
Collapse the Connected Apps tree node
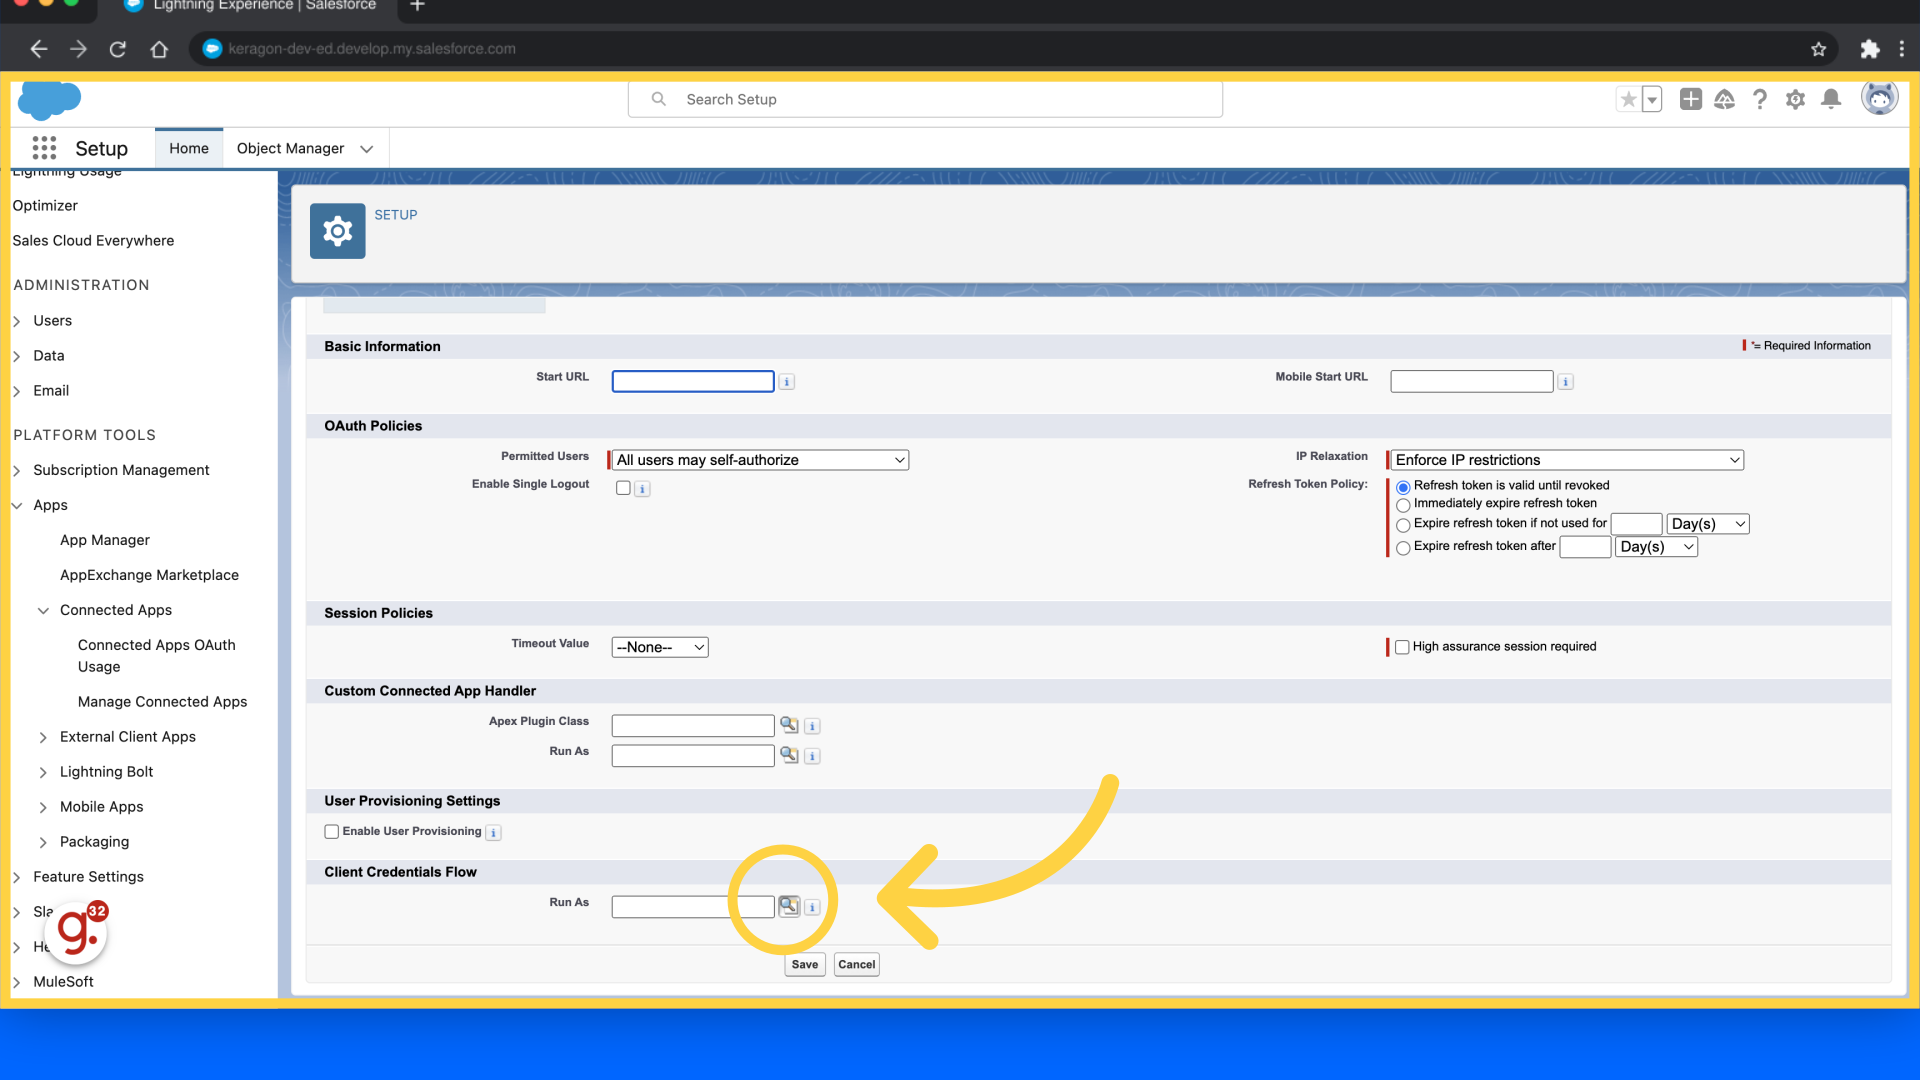click(x=43, y=611)
